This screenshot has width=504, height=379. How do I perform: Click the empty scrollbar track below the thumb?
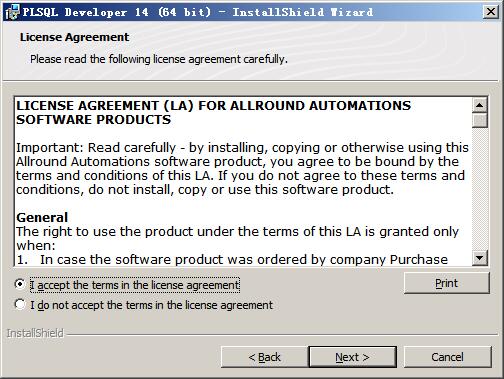(x=480, y=189)
